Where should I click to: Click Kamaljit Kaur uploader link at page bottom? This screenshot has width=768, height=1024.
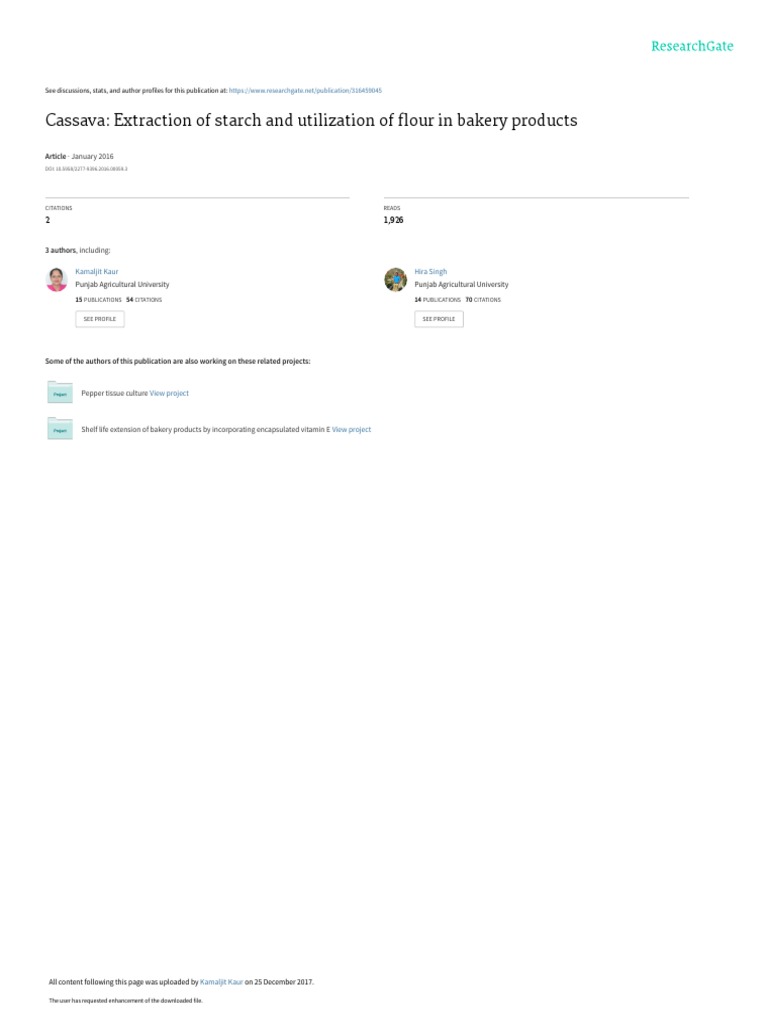pos(221,982)
